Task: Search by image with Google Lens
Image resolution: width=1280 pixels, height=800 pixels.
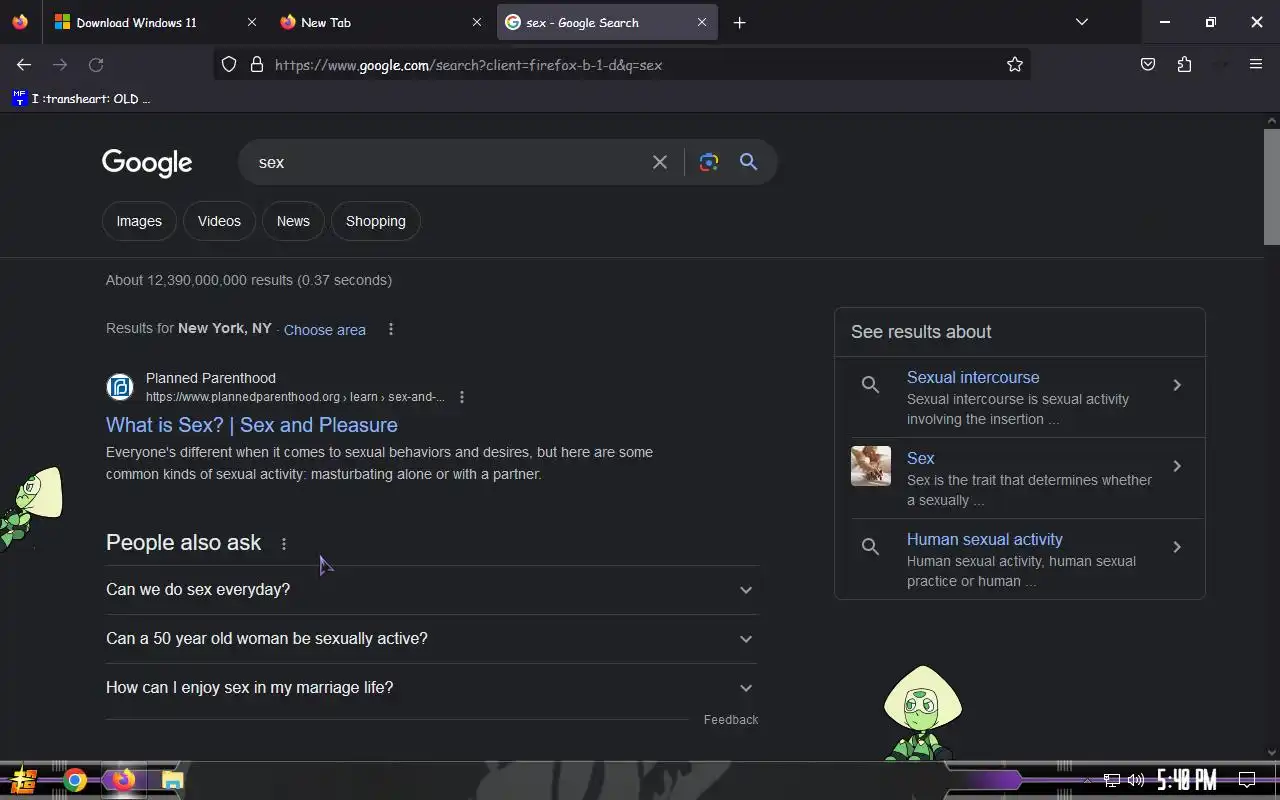Action: coord(709,162)
